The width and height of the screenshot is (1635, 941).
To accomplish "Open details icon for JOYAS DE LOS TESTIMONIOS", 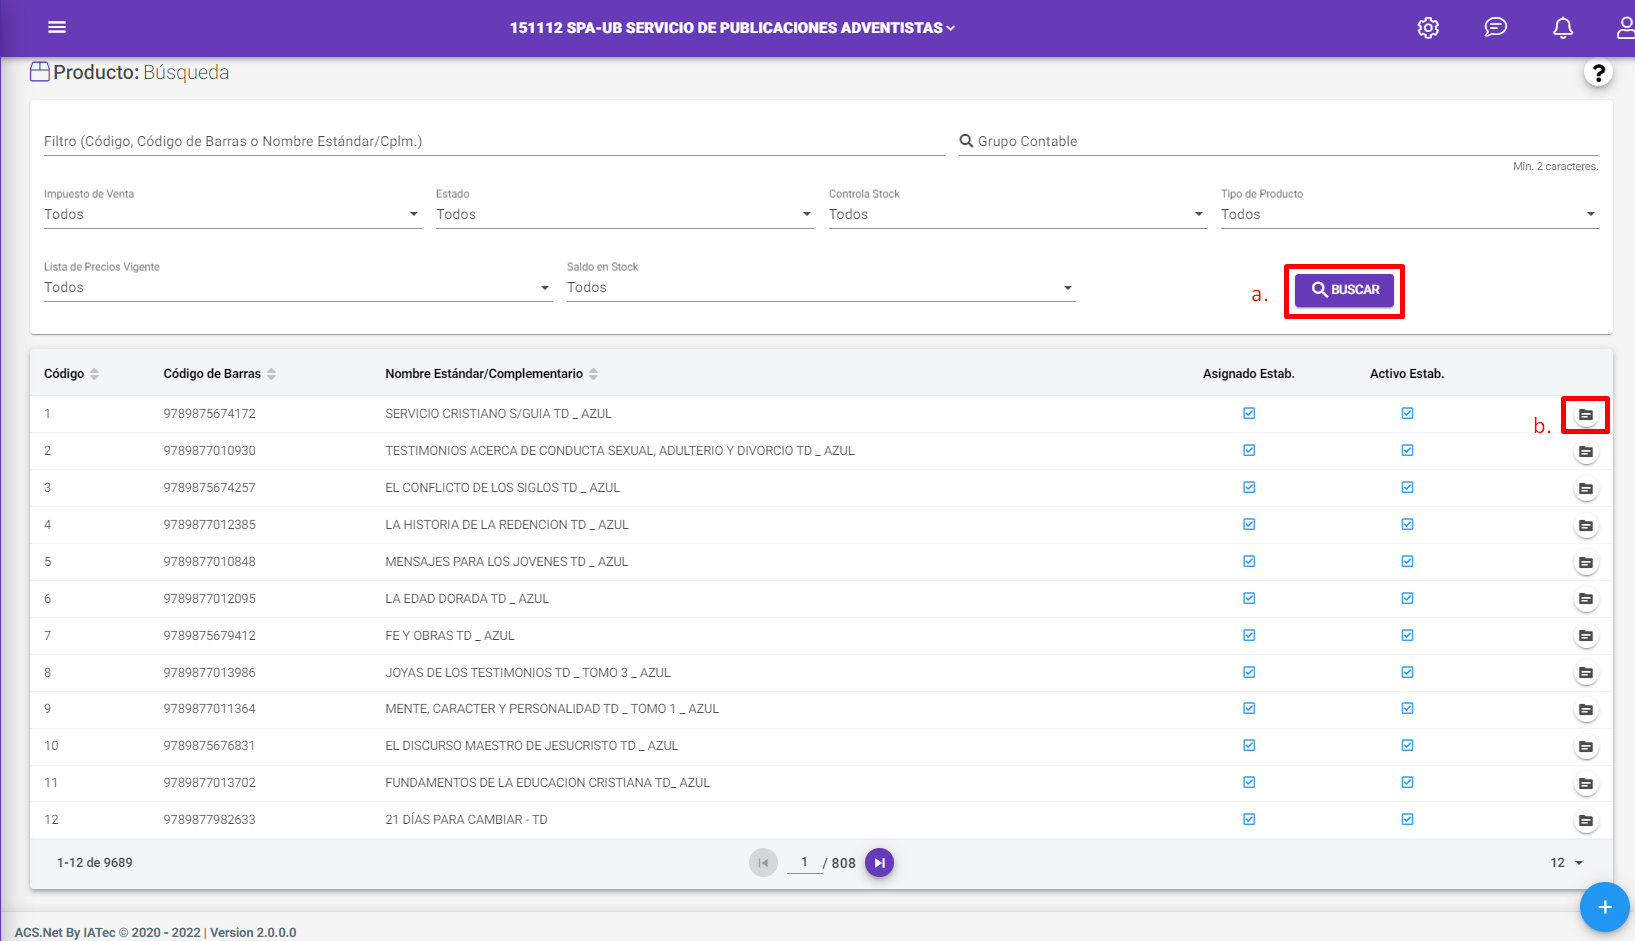I will click(1586, 673).
